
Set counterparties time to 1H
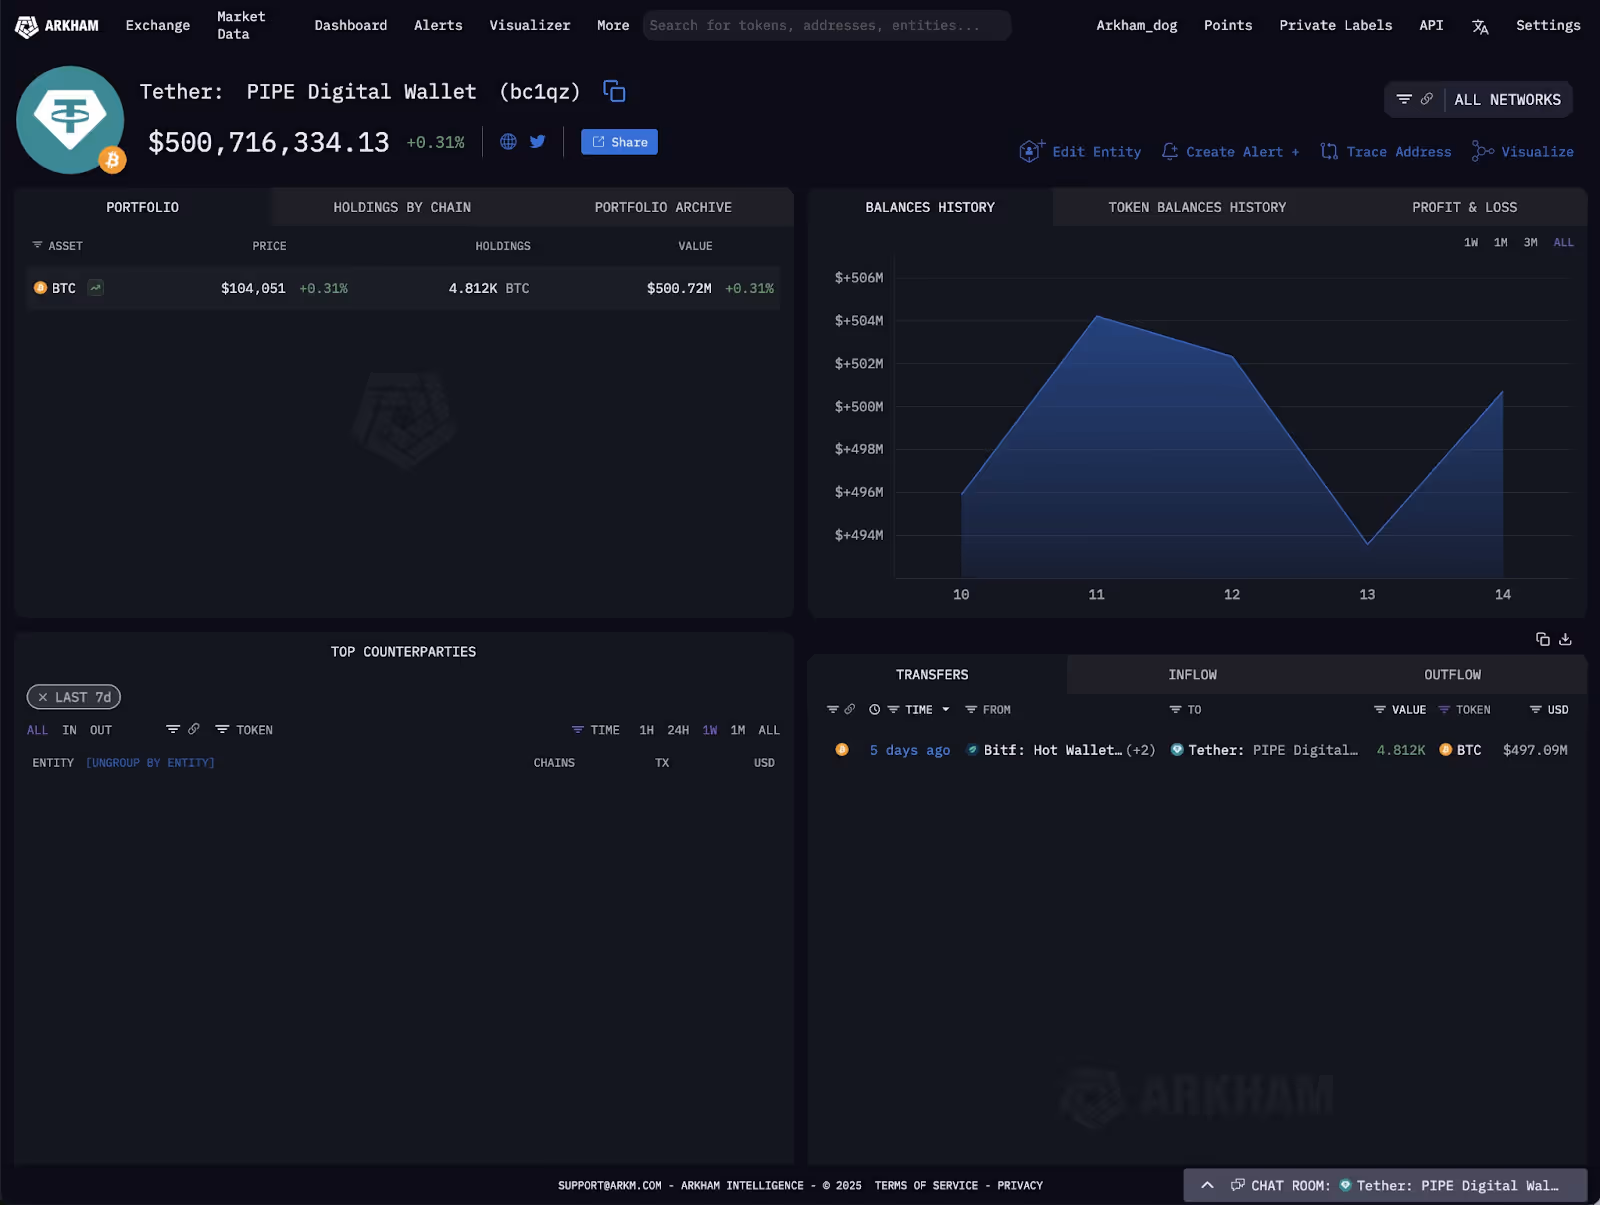click(x=647, y=730)
